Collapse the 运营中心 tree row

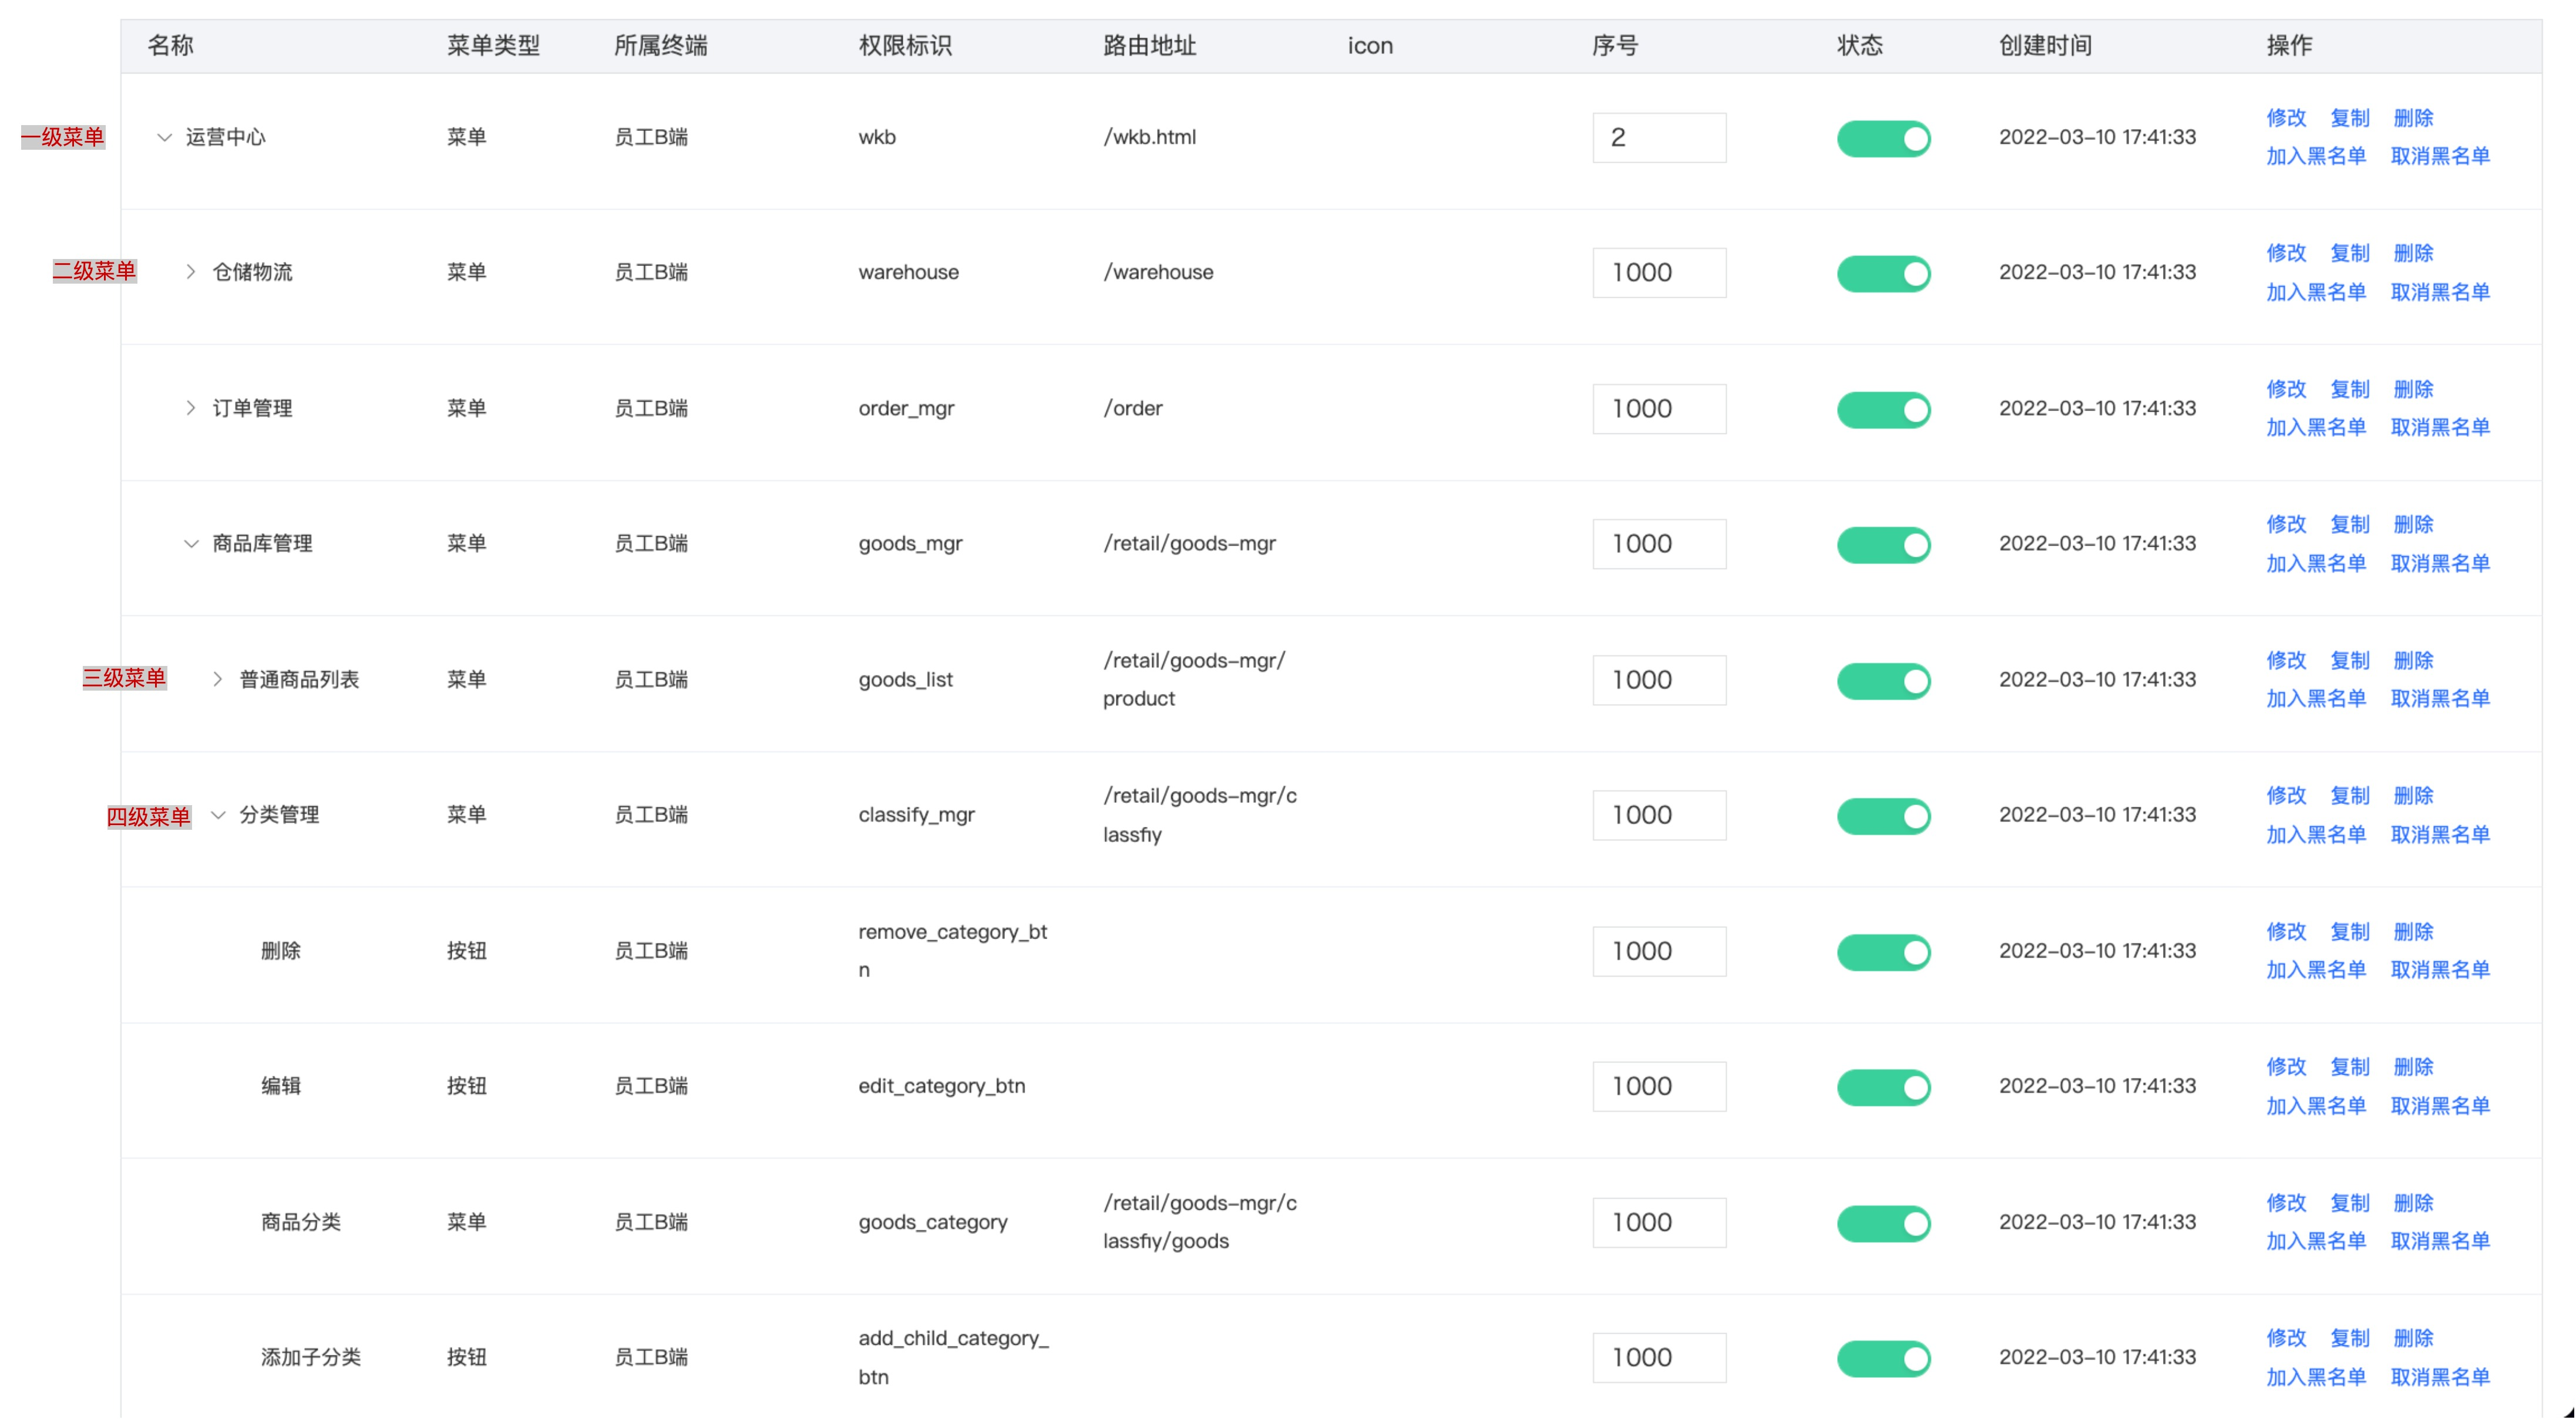pyautogui.click(x=164, y=137)
